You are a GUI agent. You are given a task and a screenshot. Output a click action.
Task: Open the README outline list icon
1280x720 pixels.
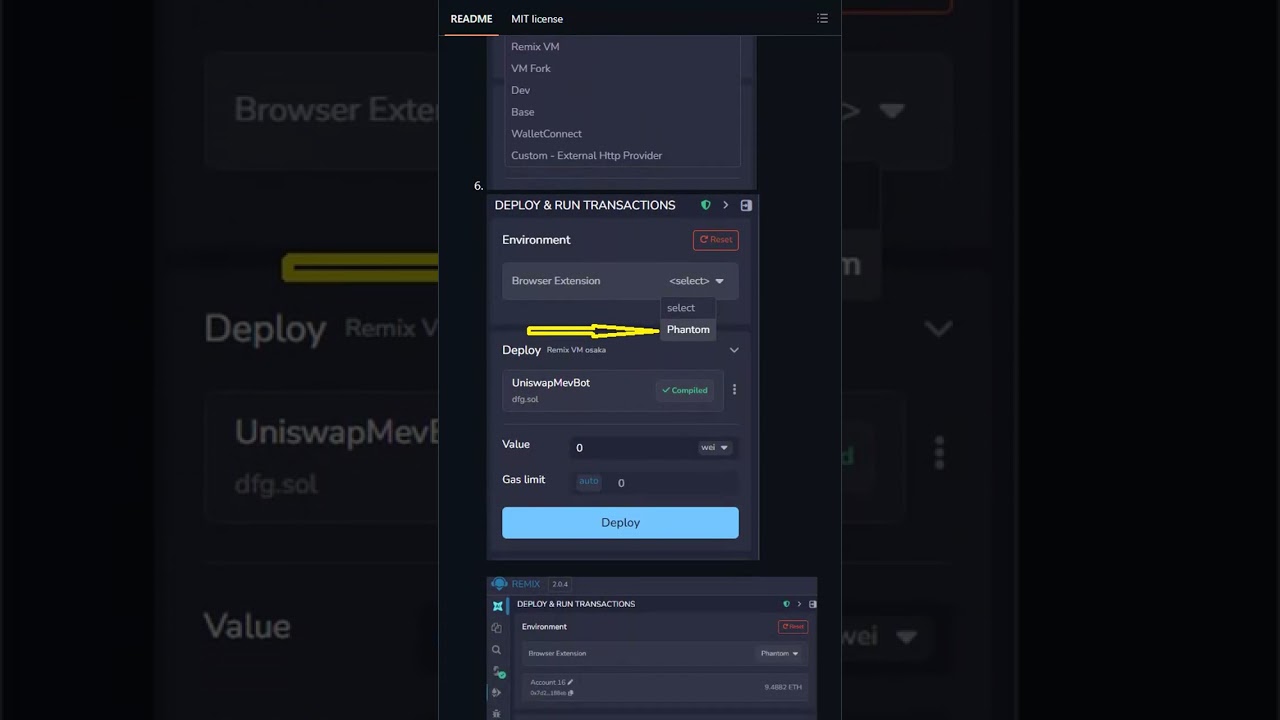point(822,18)
